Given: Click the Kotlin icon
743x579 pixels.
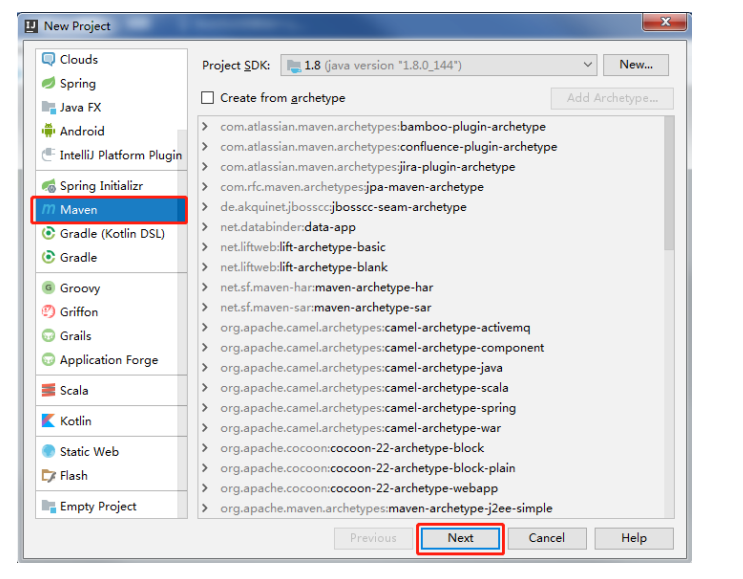Looking at the screenshot, I should click(x=48, y=421).
